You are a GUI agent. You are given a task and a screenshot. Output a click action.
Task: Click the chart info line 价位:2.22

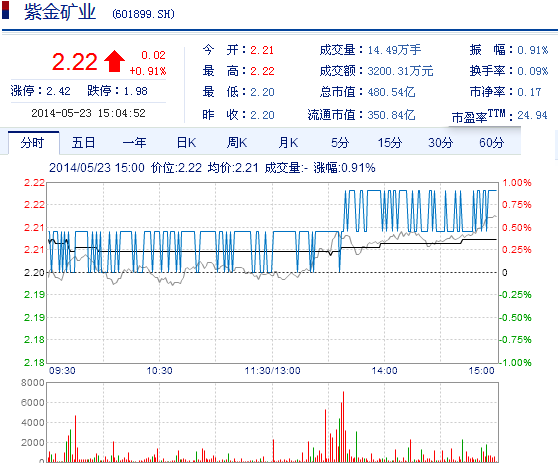pyautogui.click(x=176, y=168)
